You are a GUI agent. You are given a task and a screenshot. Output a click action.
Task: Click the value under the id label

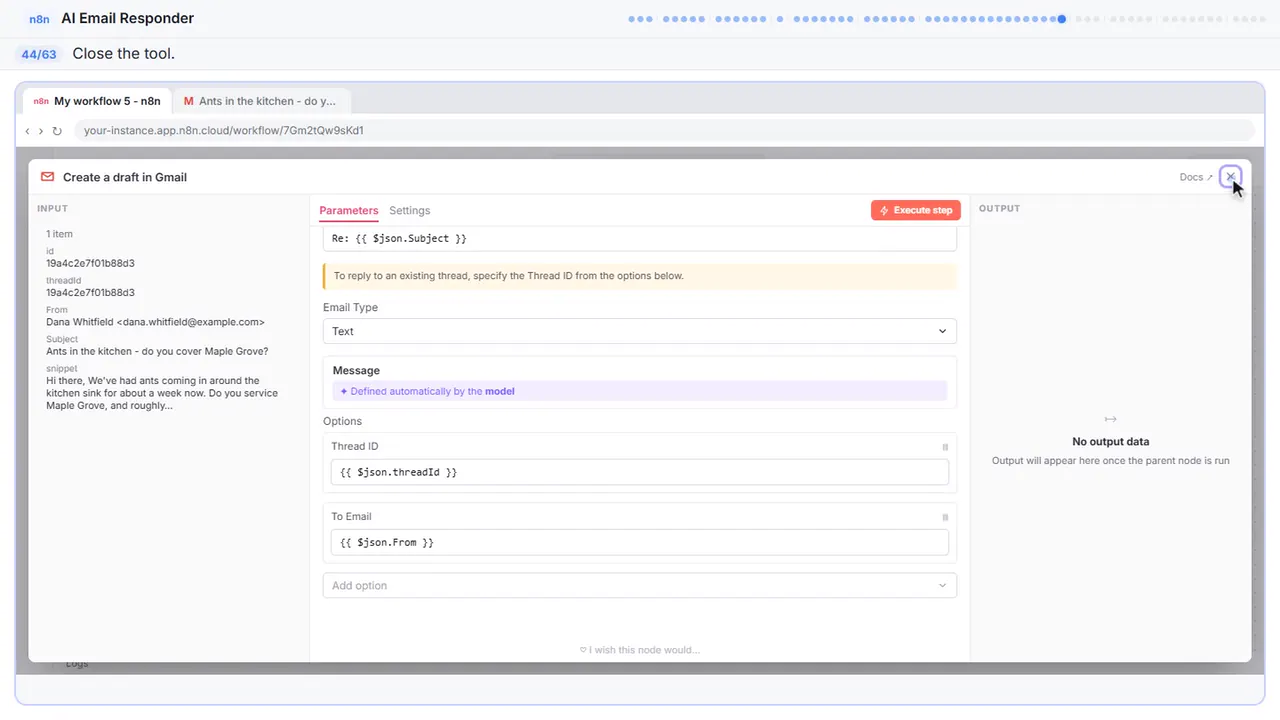coord(90,263)
